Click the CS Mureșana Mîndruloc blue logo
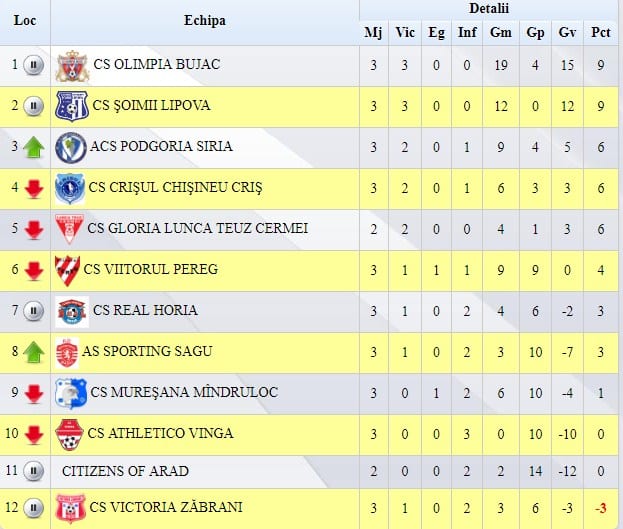Viewport: 623px width, 529px height. (71, 393)
